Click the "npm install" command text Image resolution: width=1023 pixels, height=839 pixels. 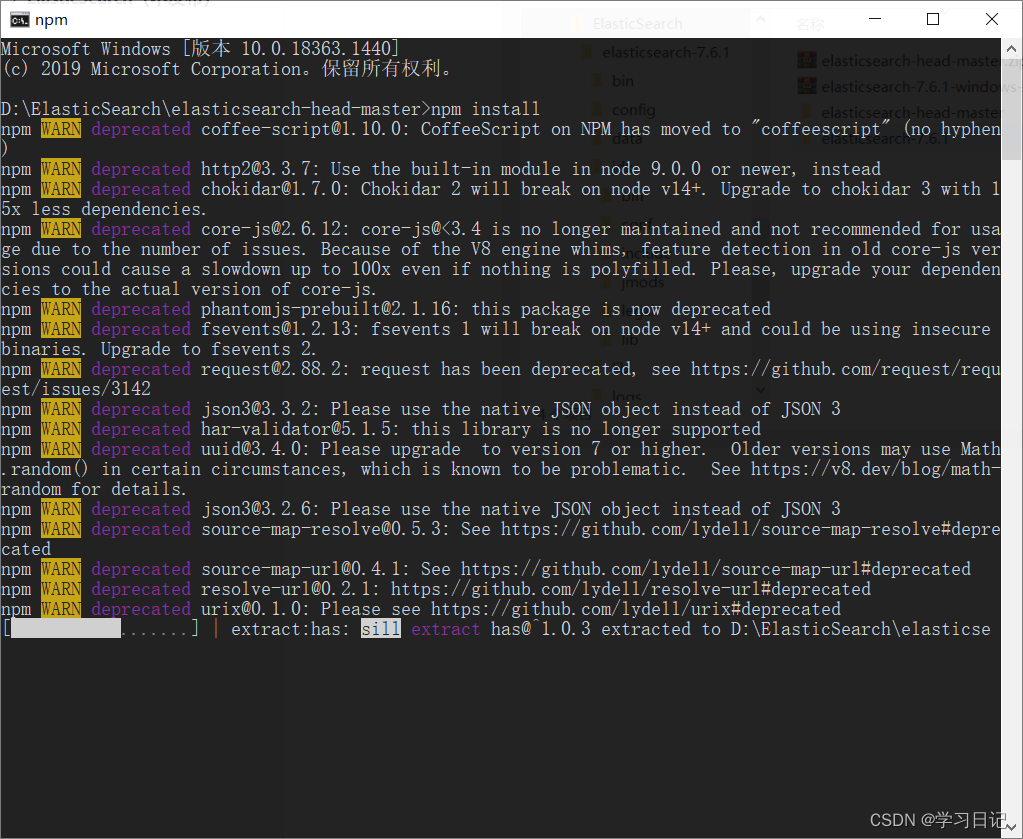point(485,109)
